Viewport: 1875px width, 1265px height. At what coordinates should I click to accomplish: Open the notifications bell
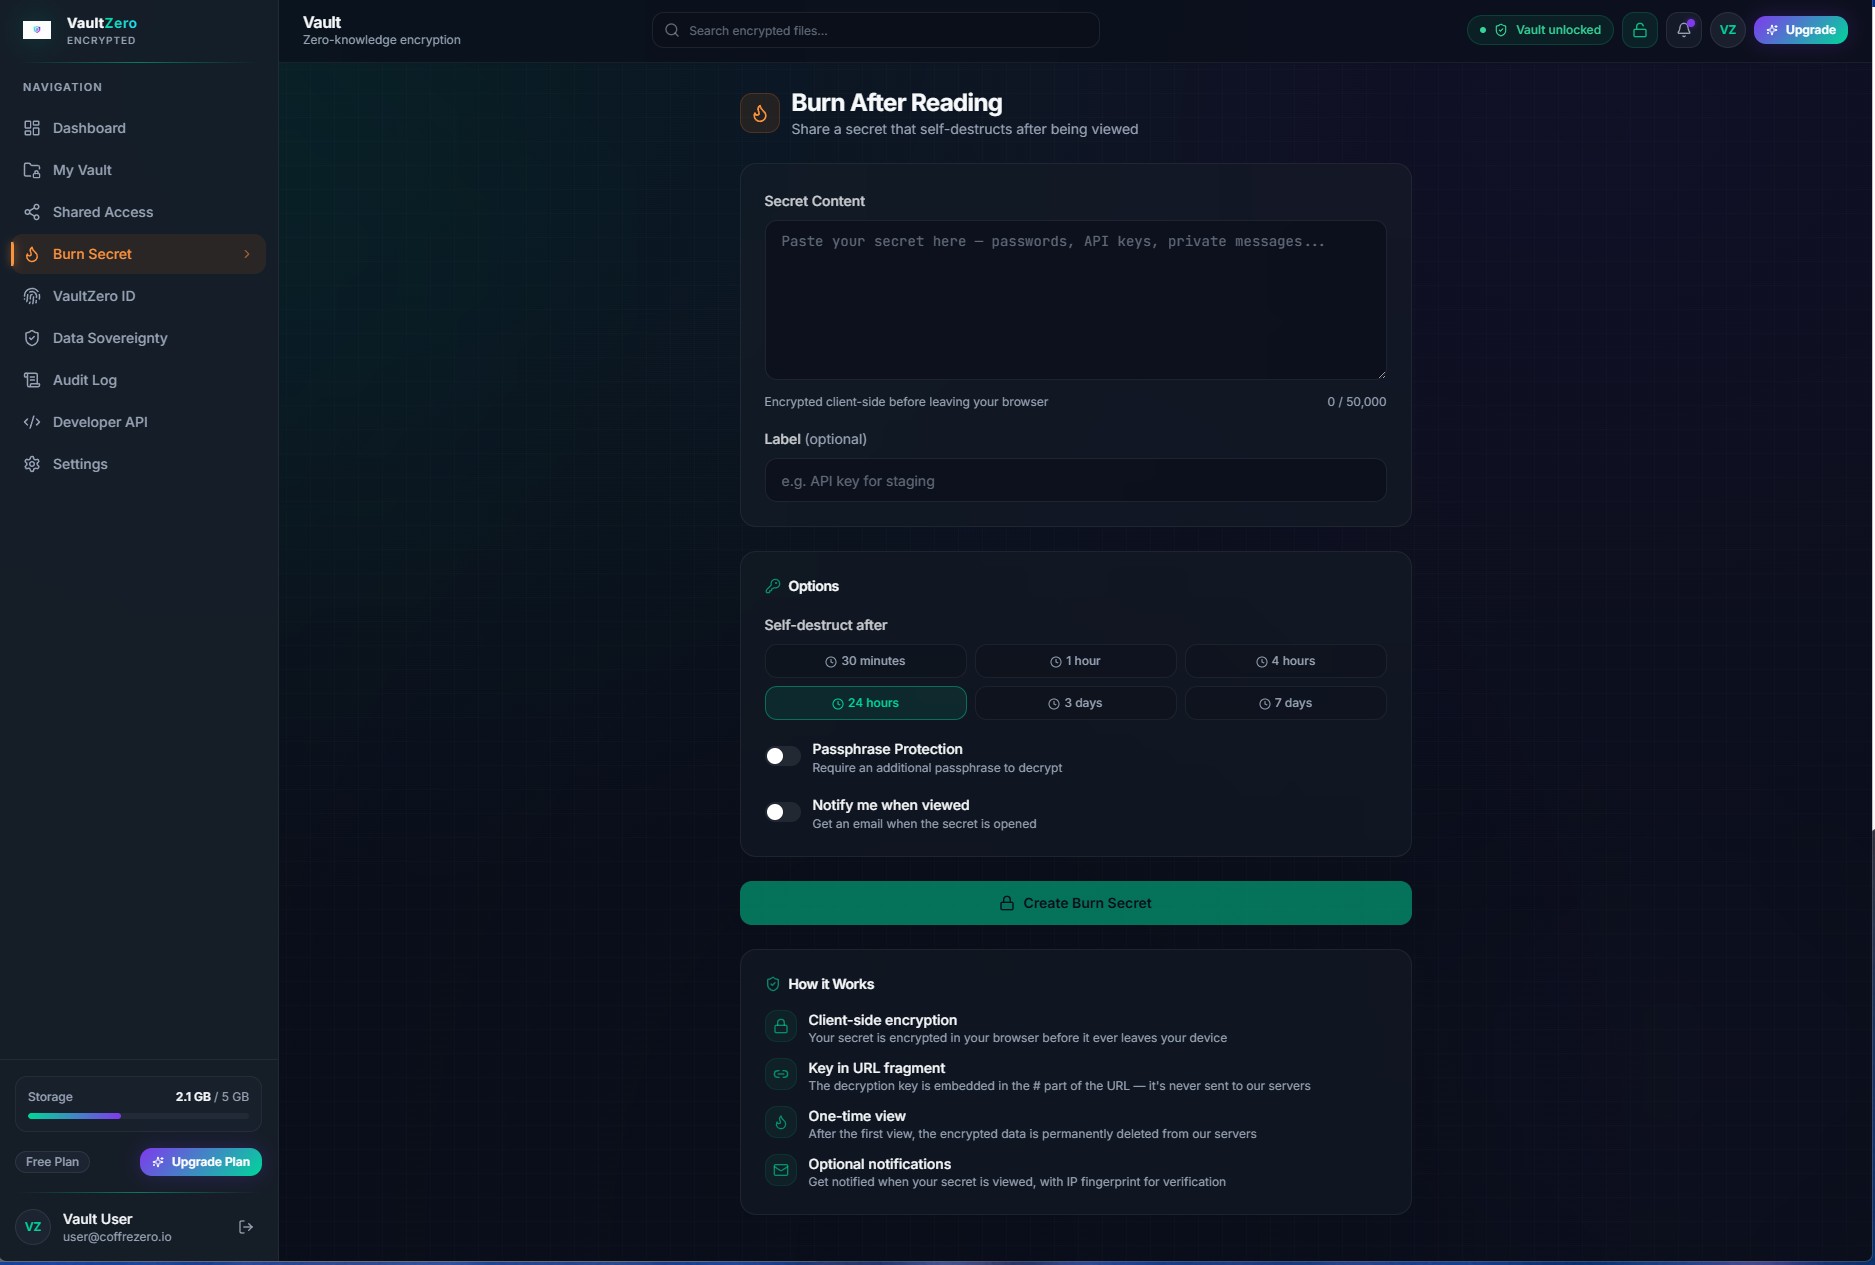(1684, 30)
